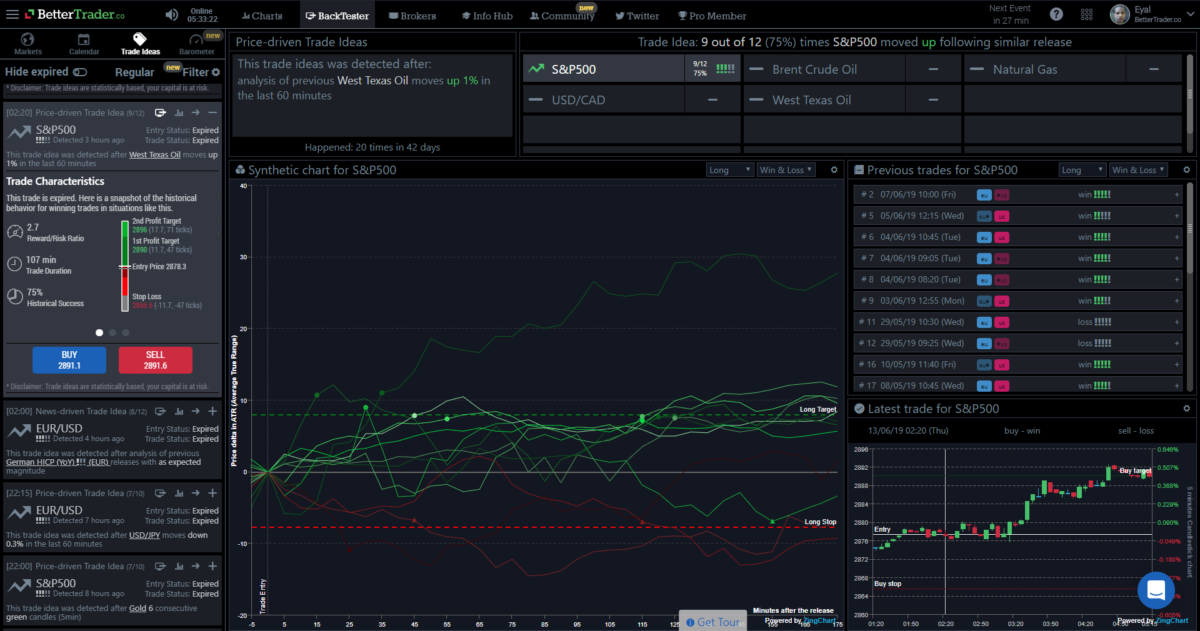This screenshot has height=631, width=1200.
Task: Switch to the BackTester tab
Action: (x=338, y=14)
